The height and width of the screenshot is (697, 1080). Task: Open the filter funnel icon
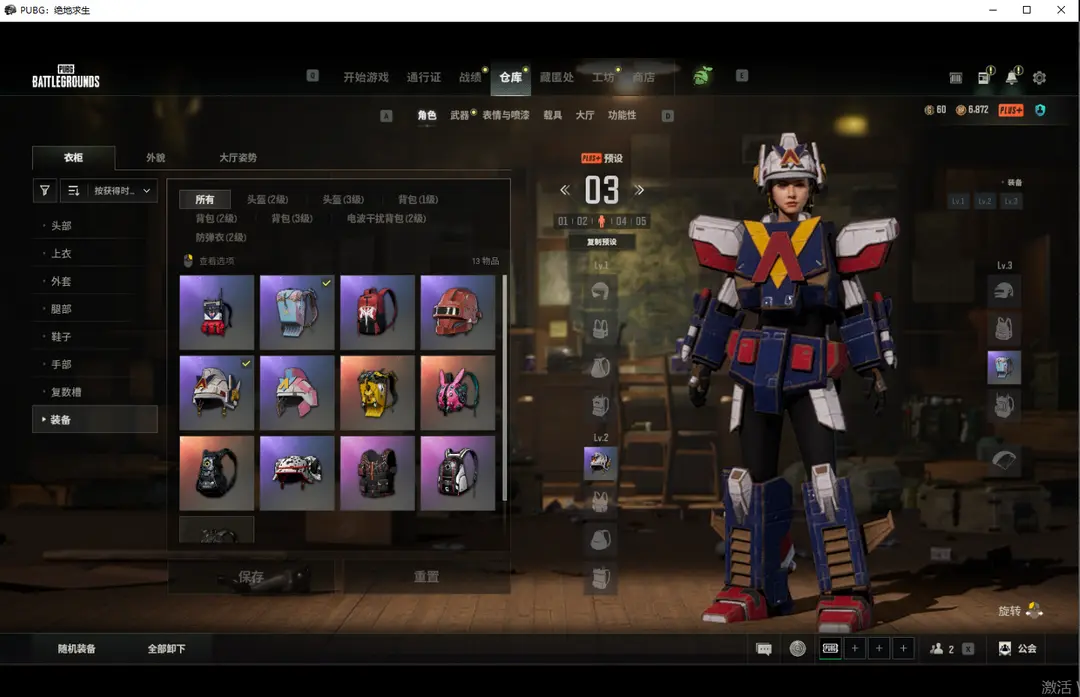[45, 191]
